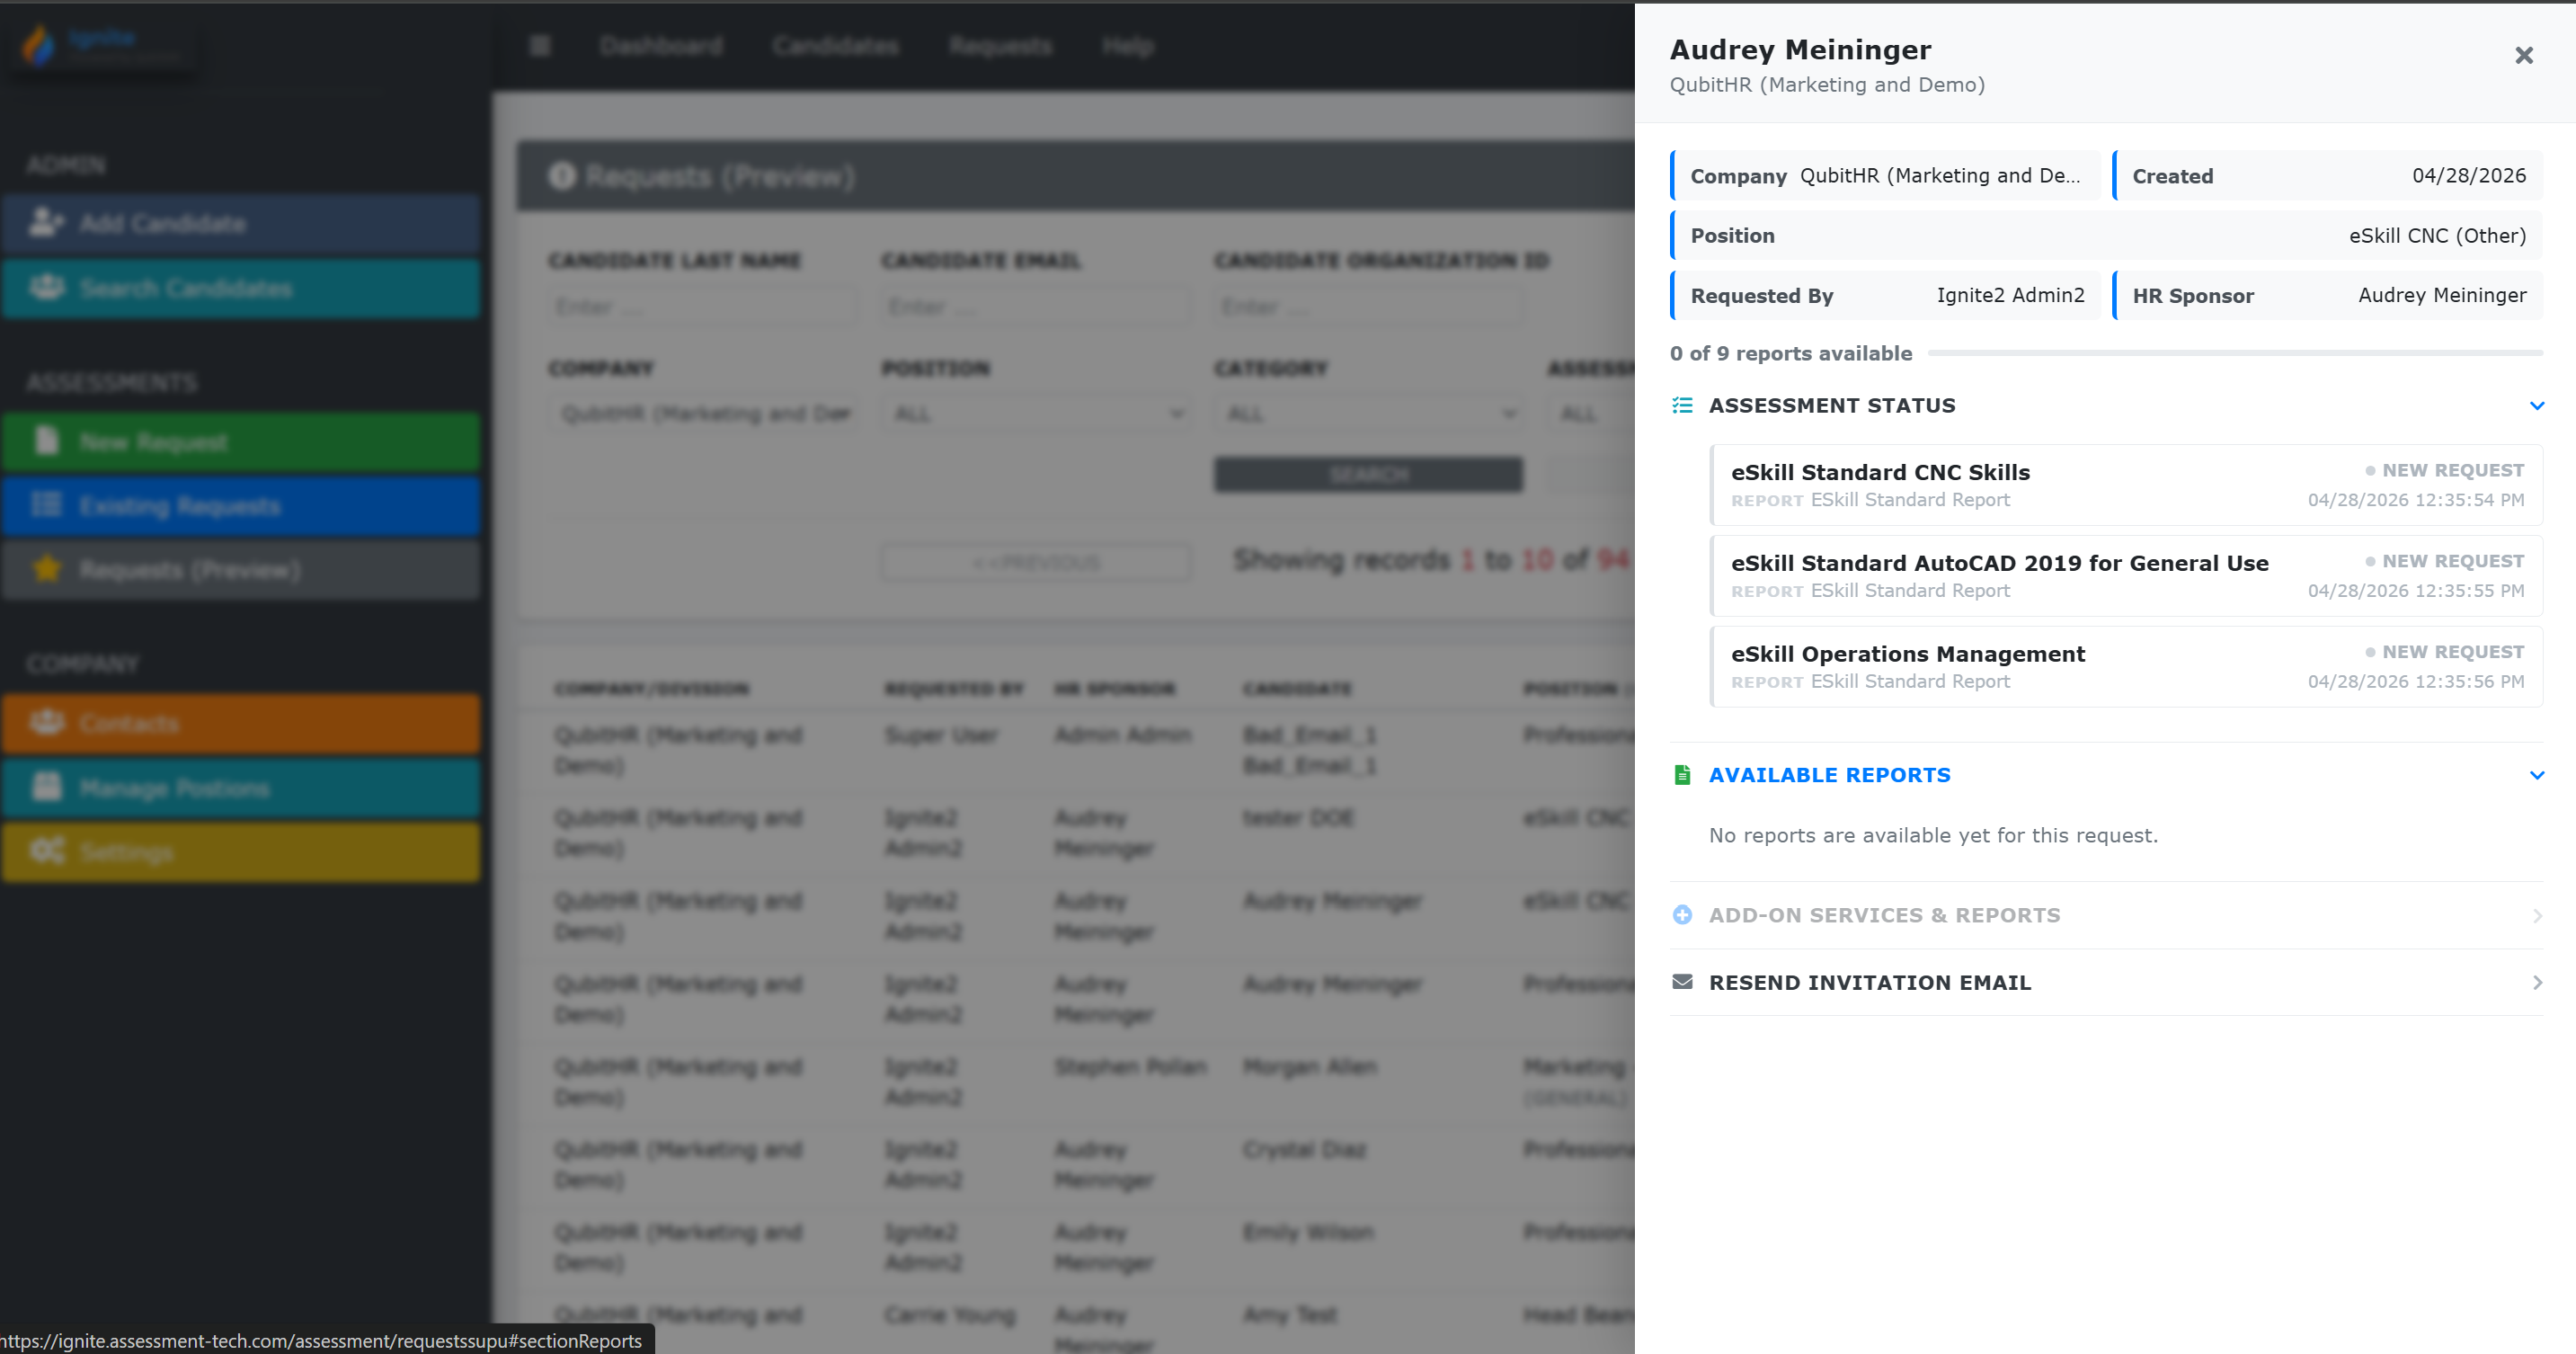Open the Requests menu item
Screen dimensions: 2576x1354
(1000, 45)
